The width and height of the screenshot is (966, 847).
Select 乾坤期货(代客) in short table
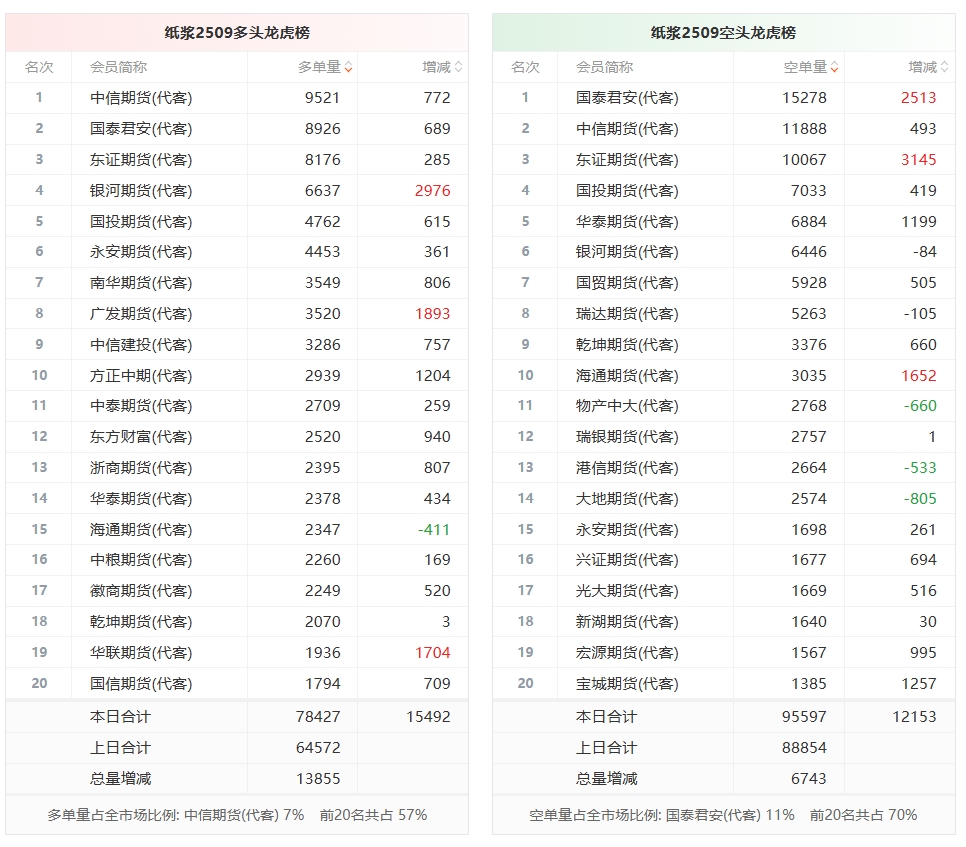(x=627, y=344)
